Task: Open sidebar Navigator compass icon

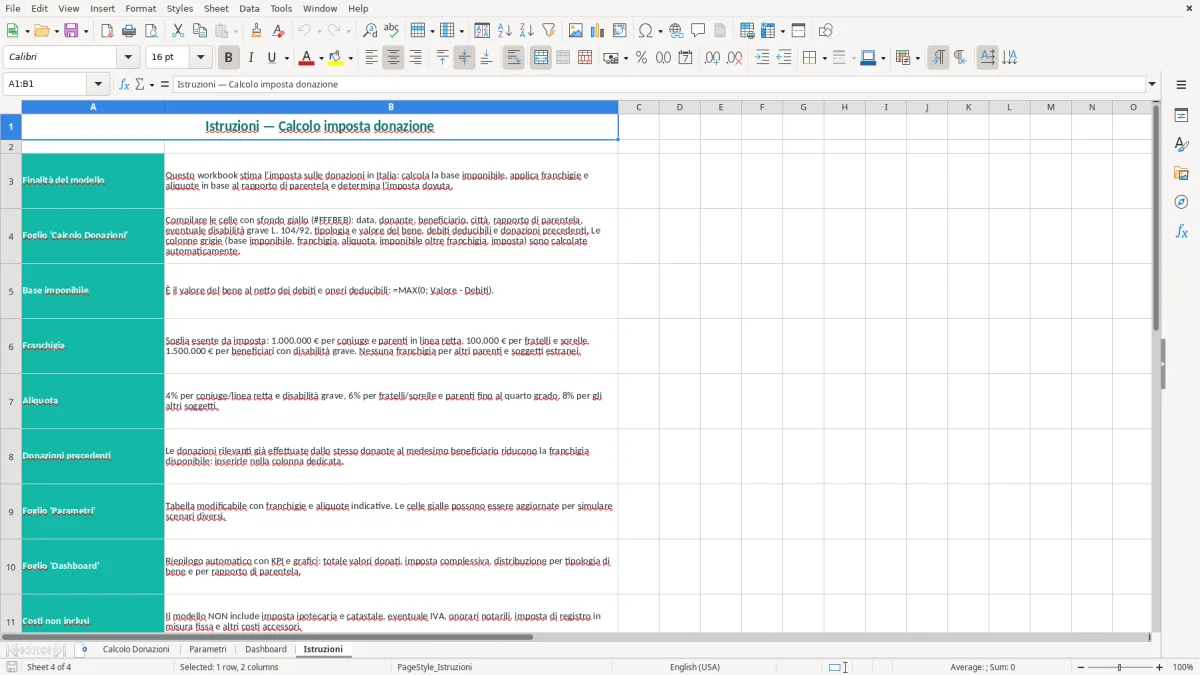Action: pyautogui.click(x=1181, y=203)
